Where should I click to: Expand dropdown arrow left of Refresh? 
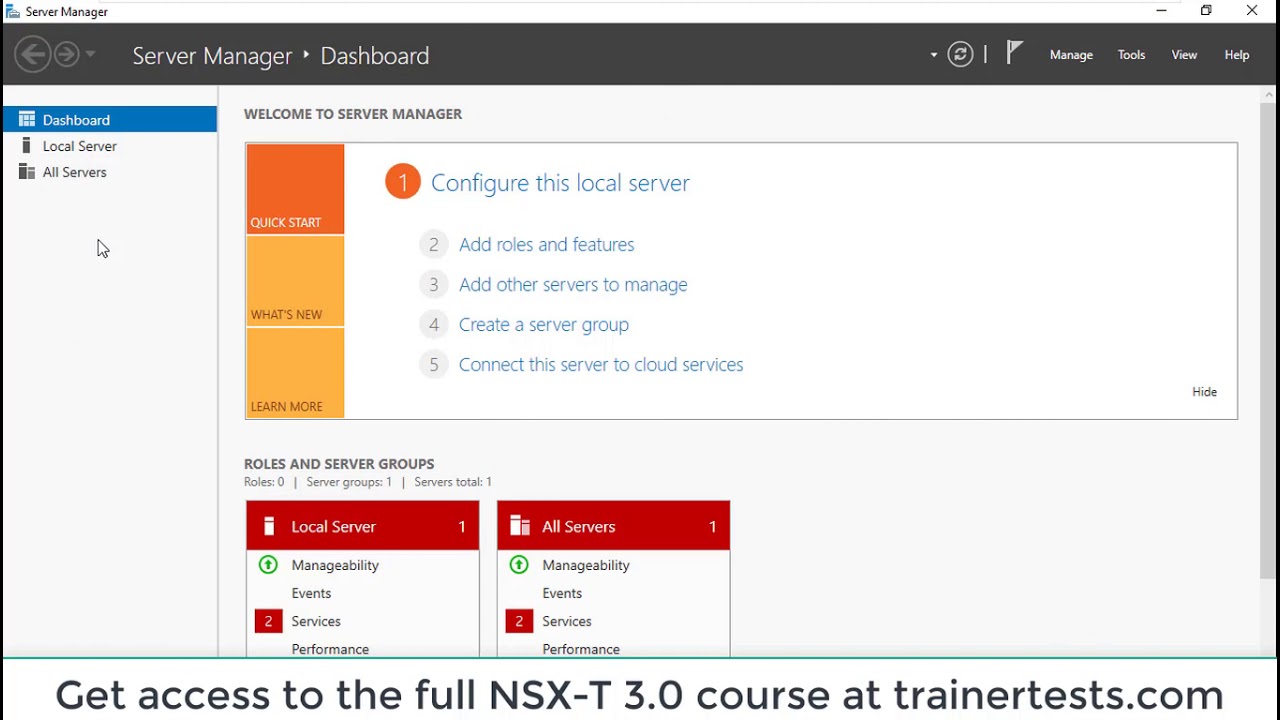pyautogui.click(x=934, y=55)
